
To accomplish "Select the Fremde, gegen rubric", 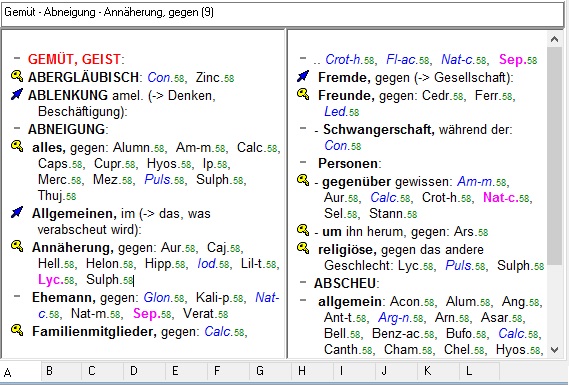I will pyautogui.click(x=415, y=78).
